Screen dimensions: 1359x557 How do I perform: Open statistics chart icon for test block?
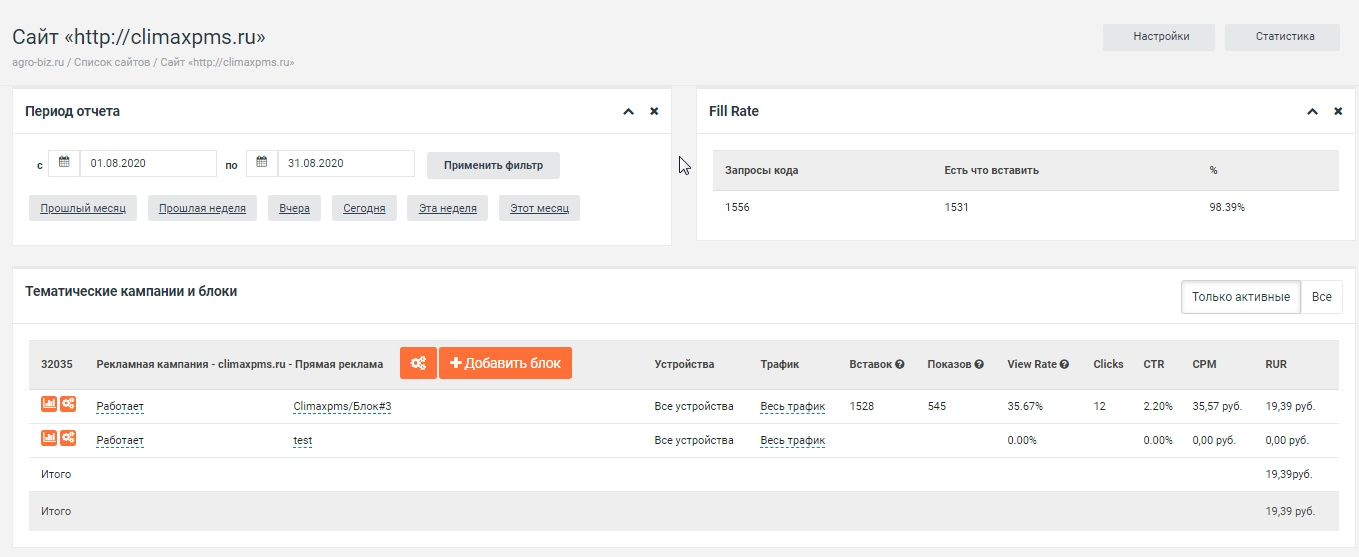(x=49, y=438)
